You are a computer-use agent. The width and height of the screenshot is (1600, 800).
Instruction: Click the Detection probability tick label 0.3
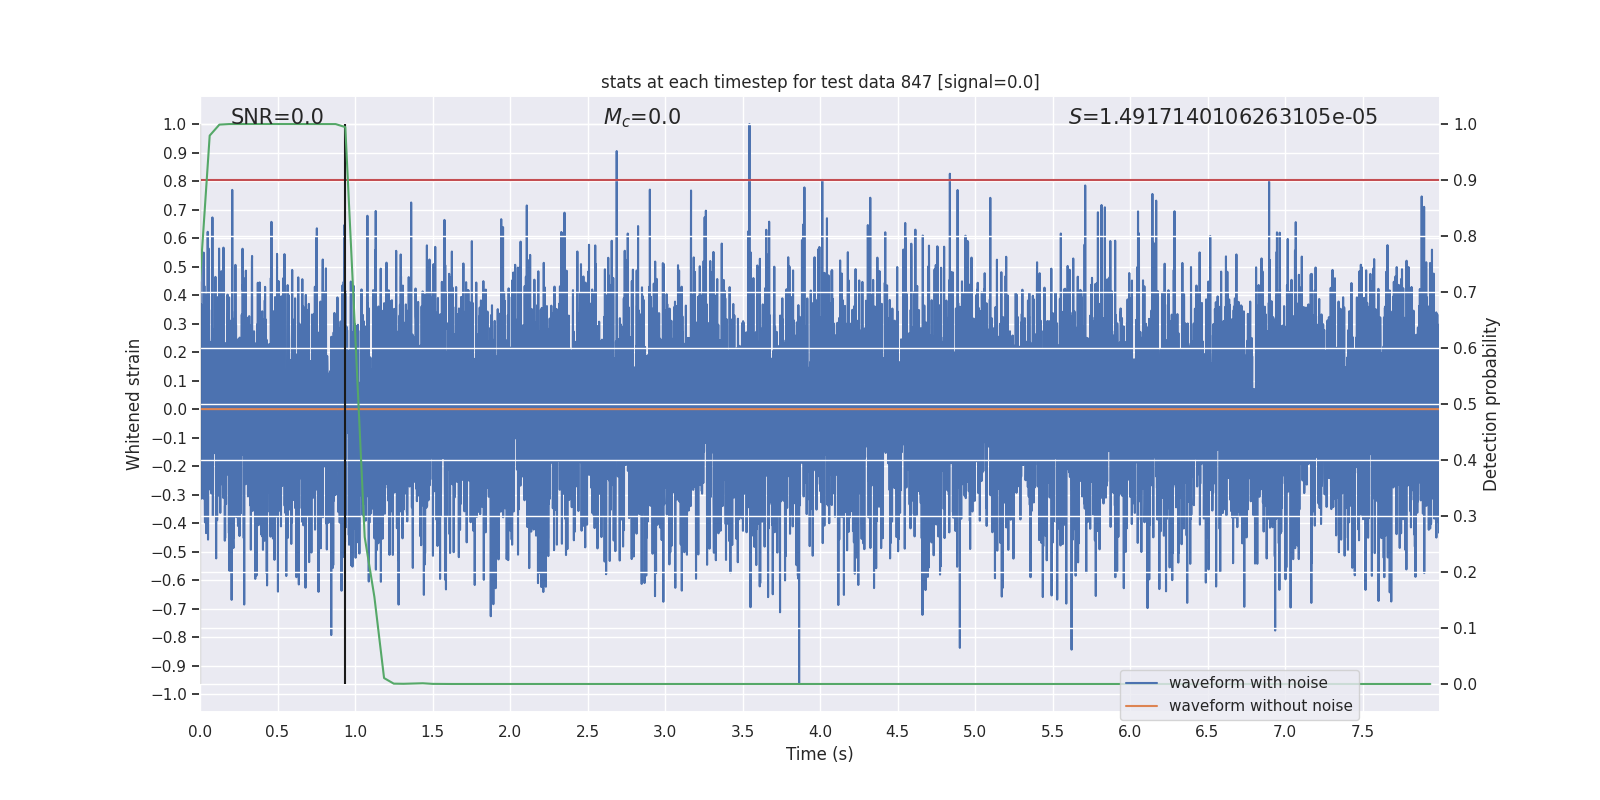pos(1465,517)
